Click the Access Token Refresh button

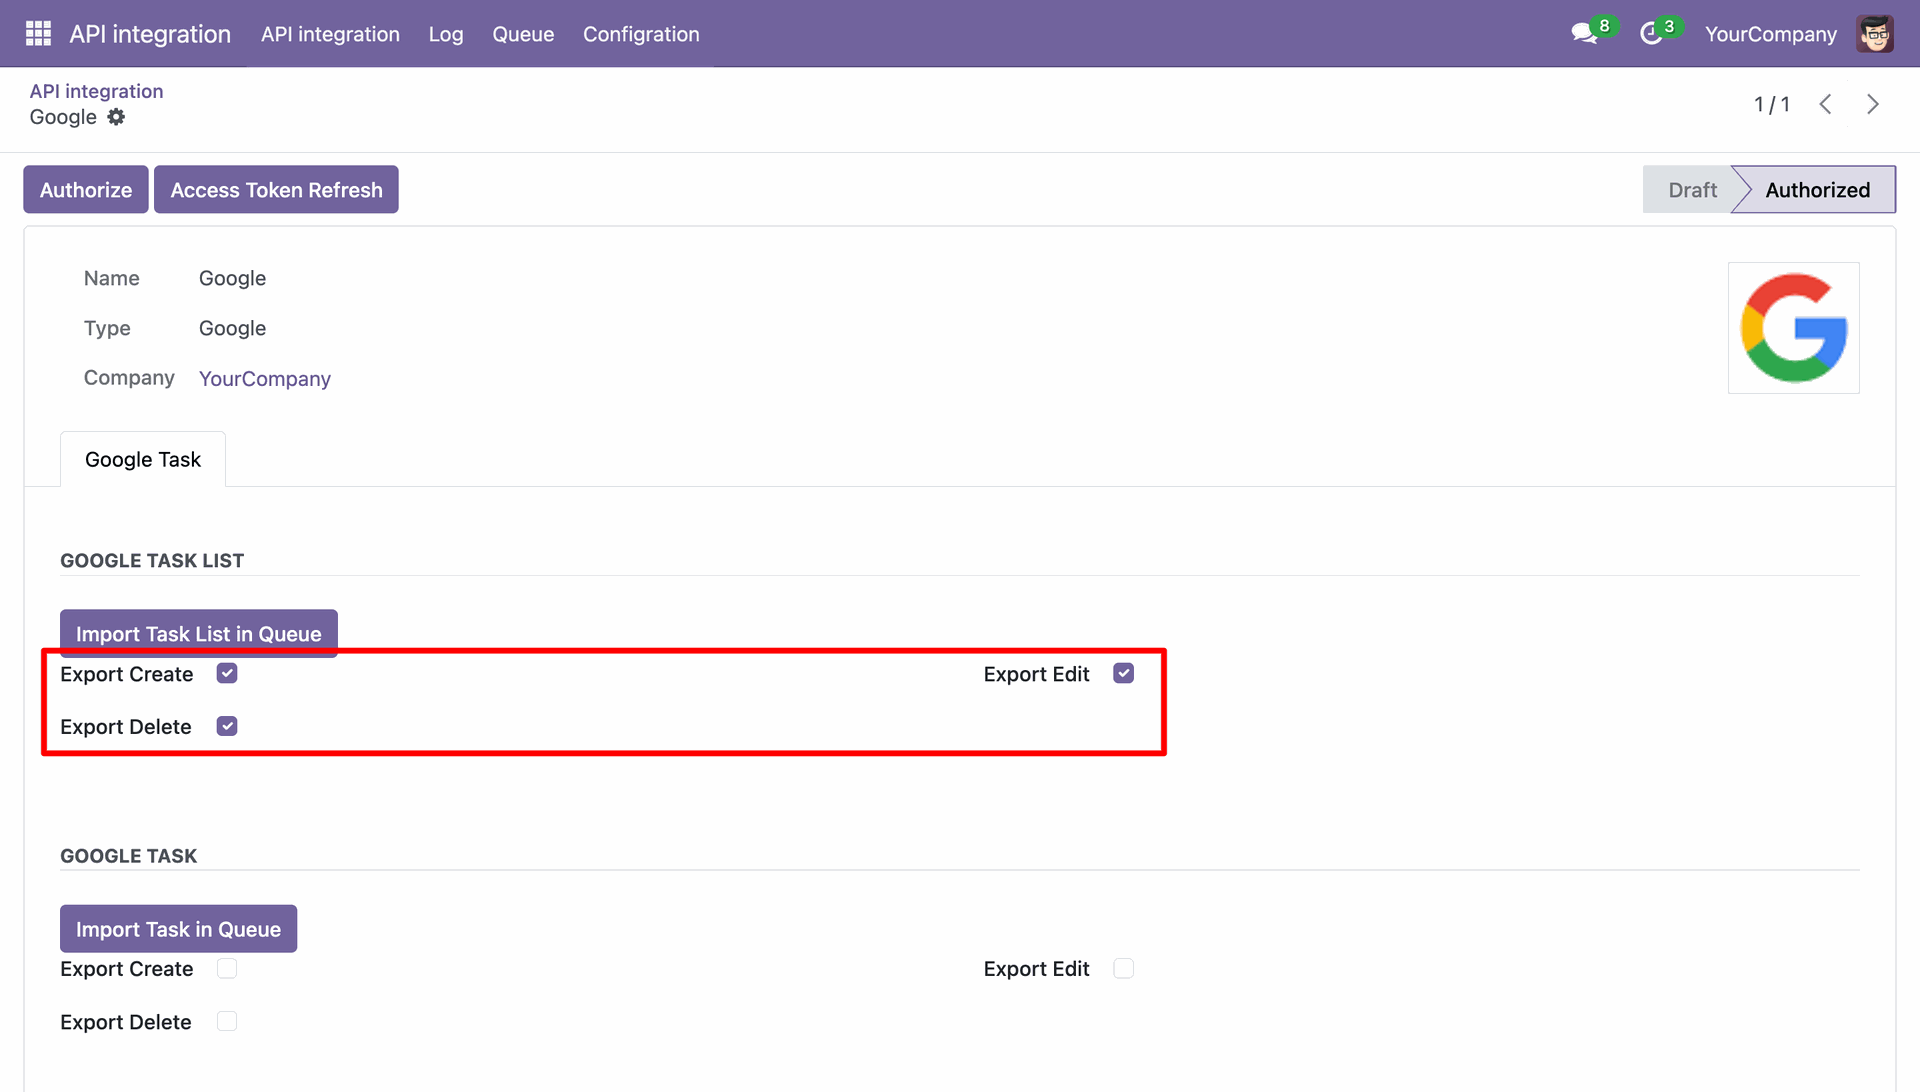click(x=276, y=189)
